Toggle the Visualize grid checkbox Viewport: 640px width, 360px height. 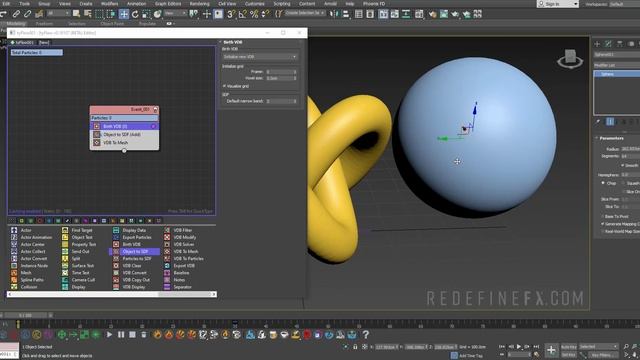(224, 86)
